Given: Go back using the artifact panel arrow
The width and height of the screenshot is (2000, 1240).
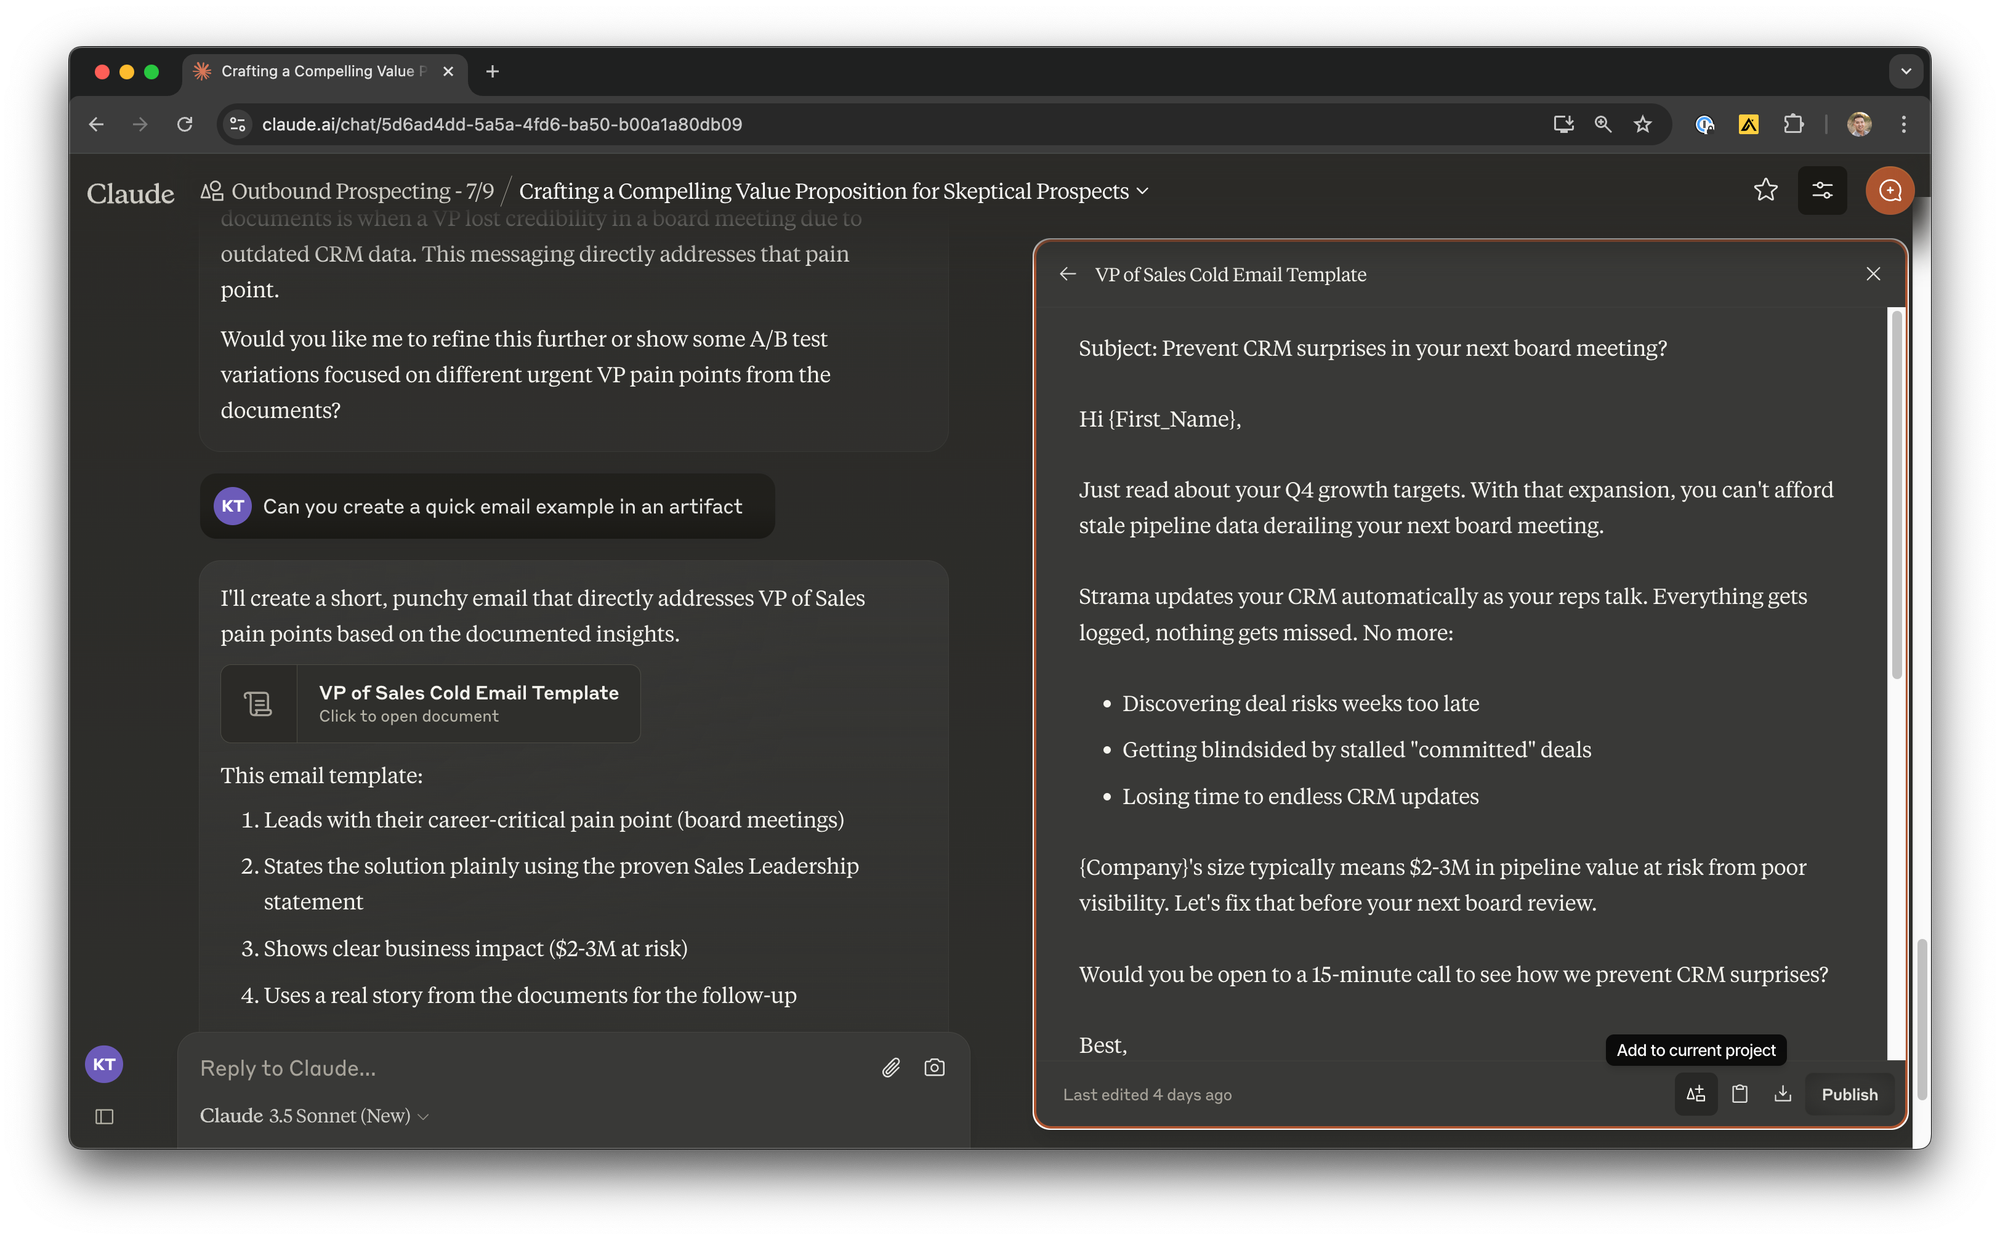Looking at the screenshot, I should (x=1068, y=274).
